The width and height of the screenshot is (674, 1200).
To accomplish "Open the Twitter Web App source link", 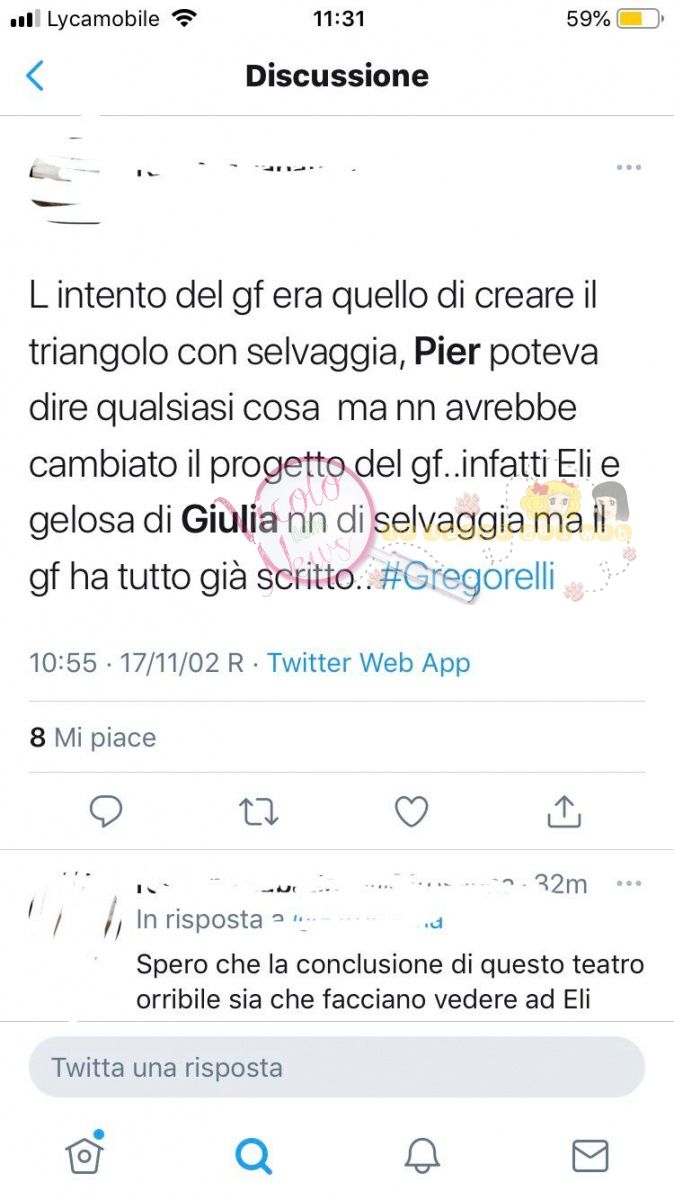I will (x=368, y=662).
